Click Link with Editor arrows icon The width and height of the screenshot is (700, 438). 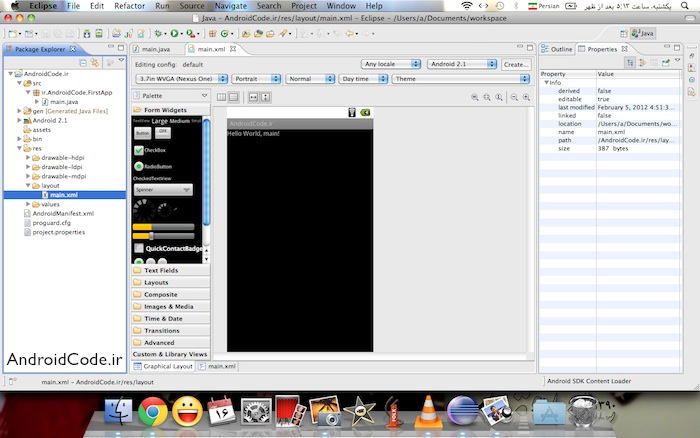tap(94, 62)
